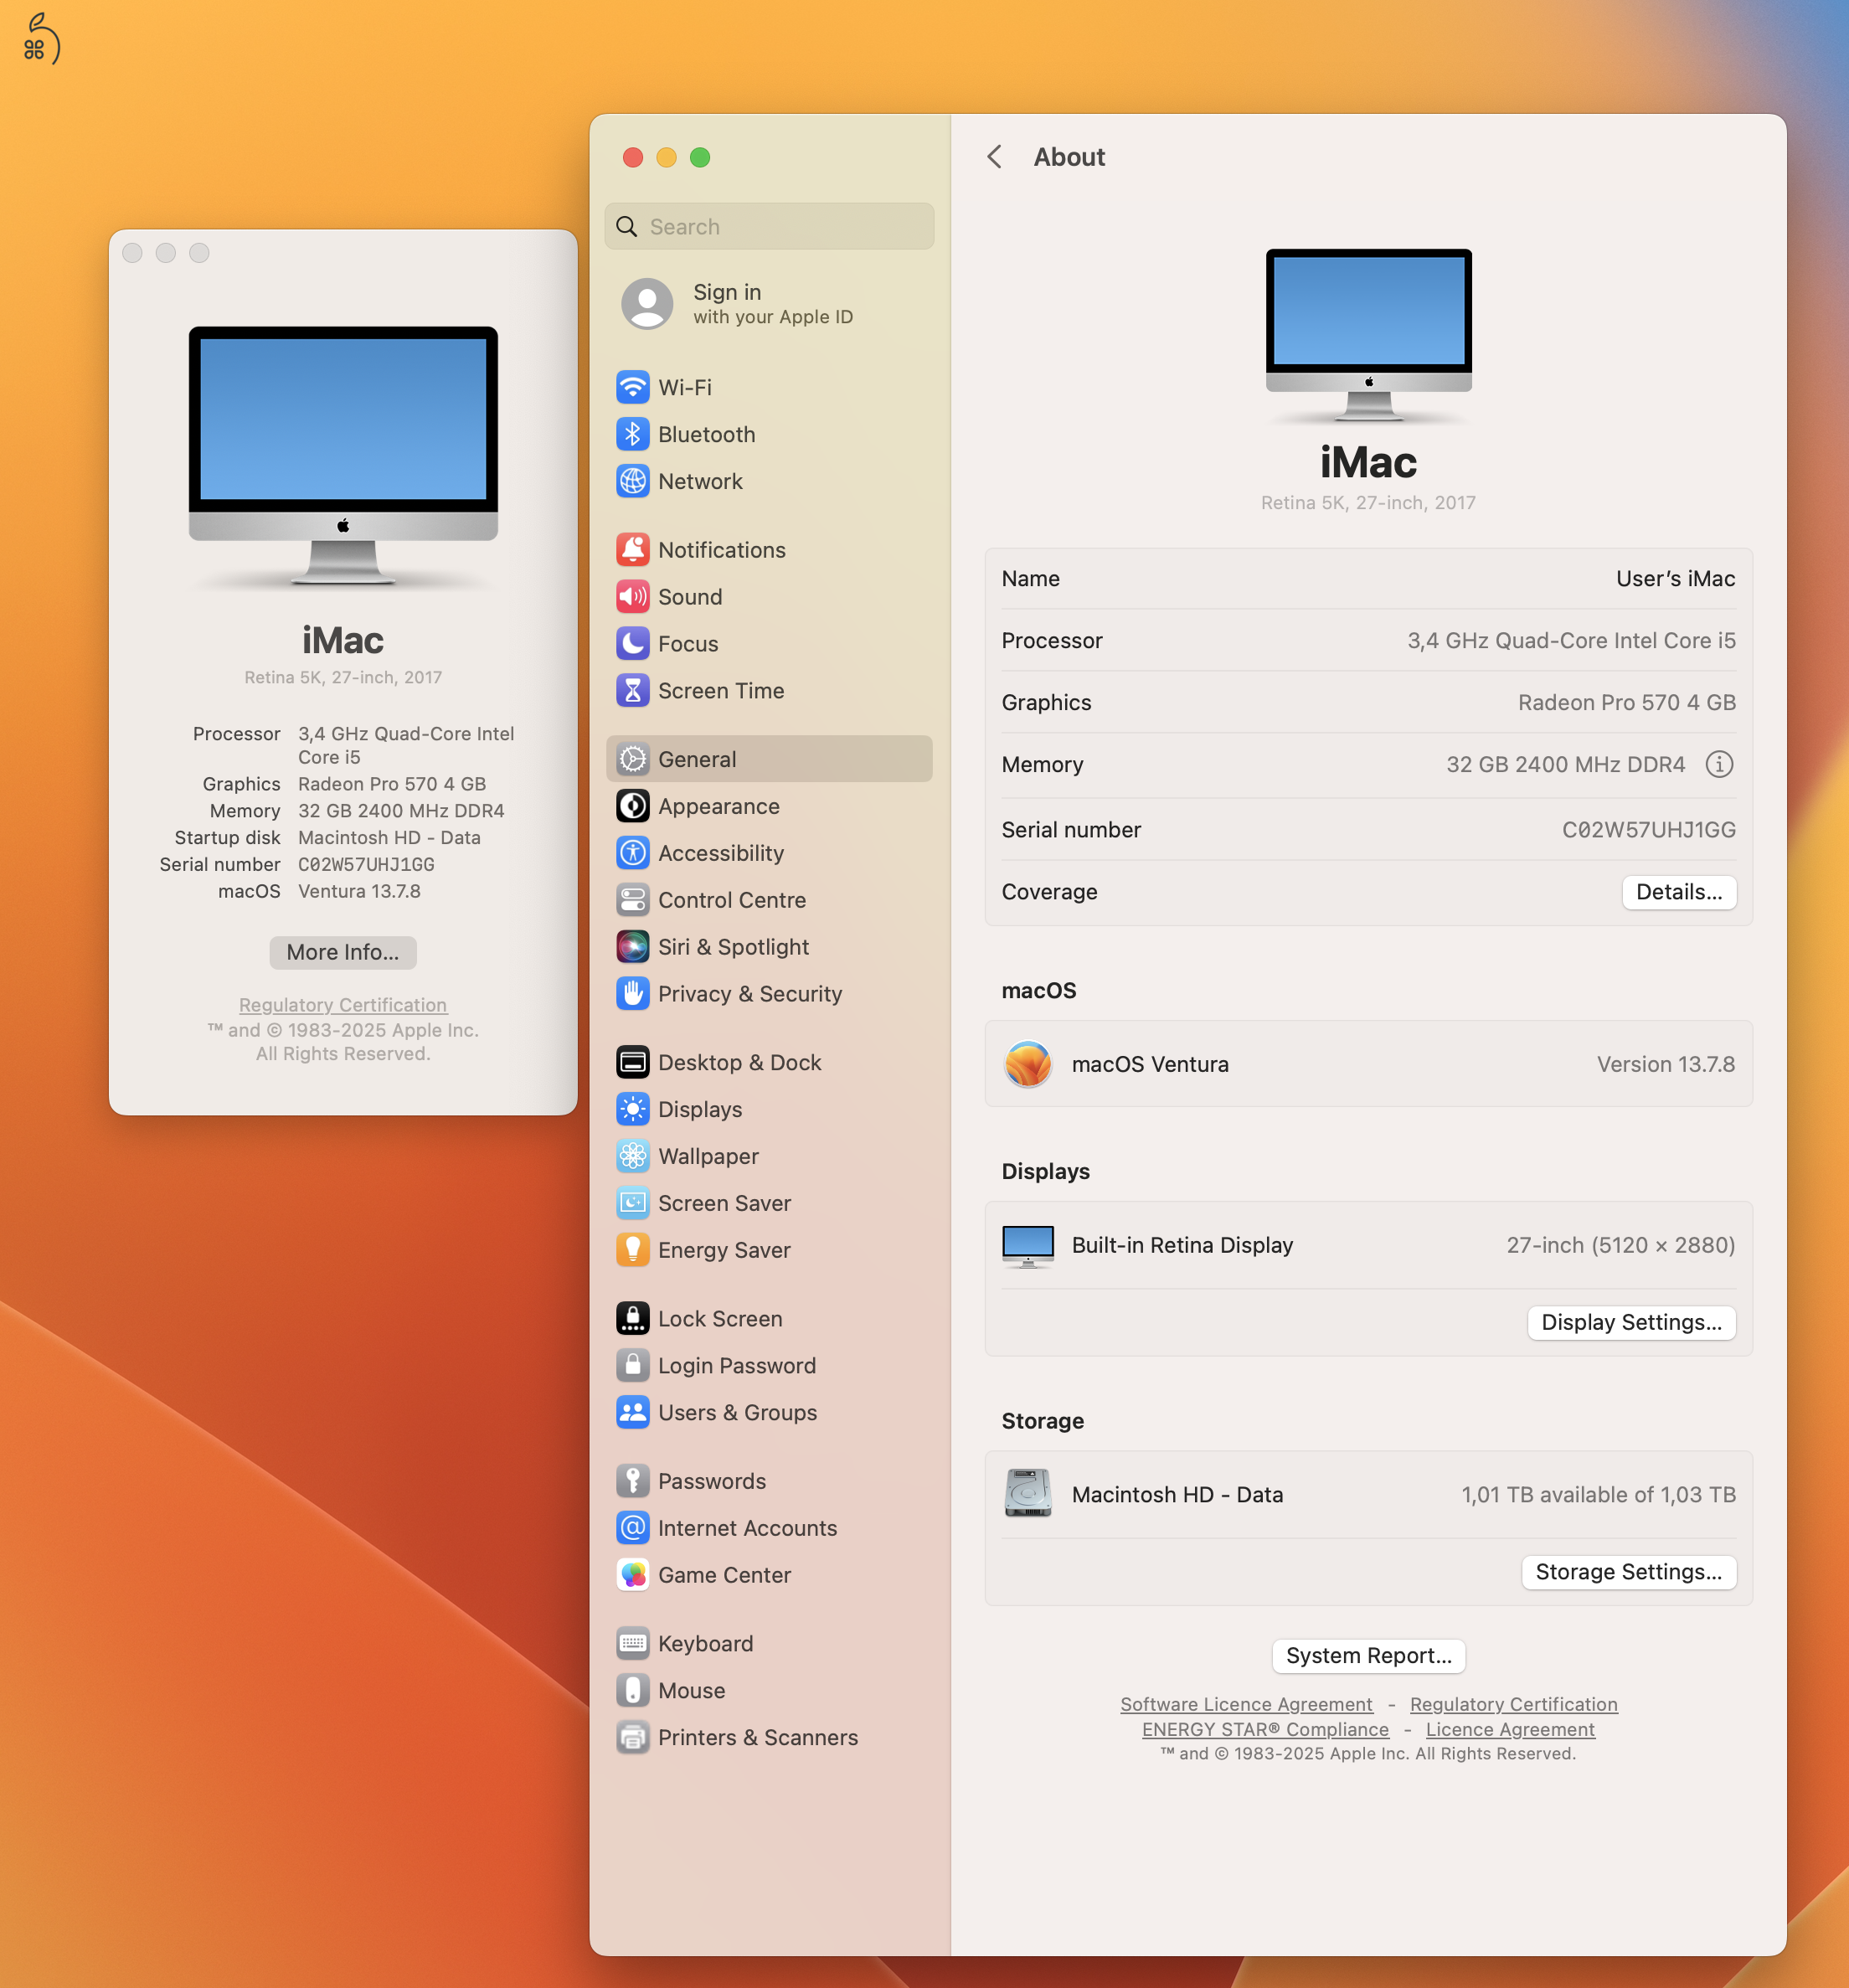Open Regulatory Certification link in System Settings

(x=1513, y=1704)
